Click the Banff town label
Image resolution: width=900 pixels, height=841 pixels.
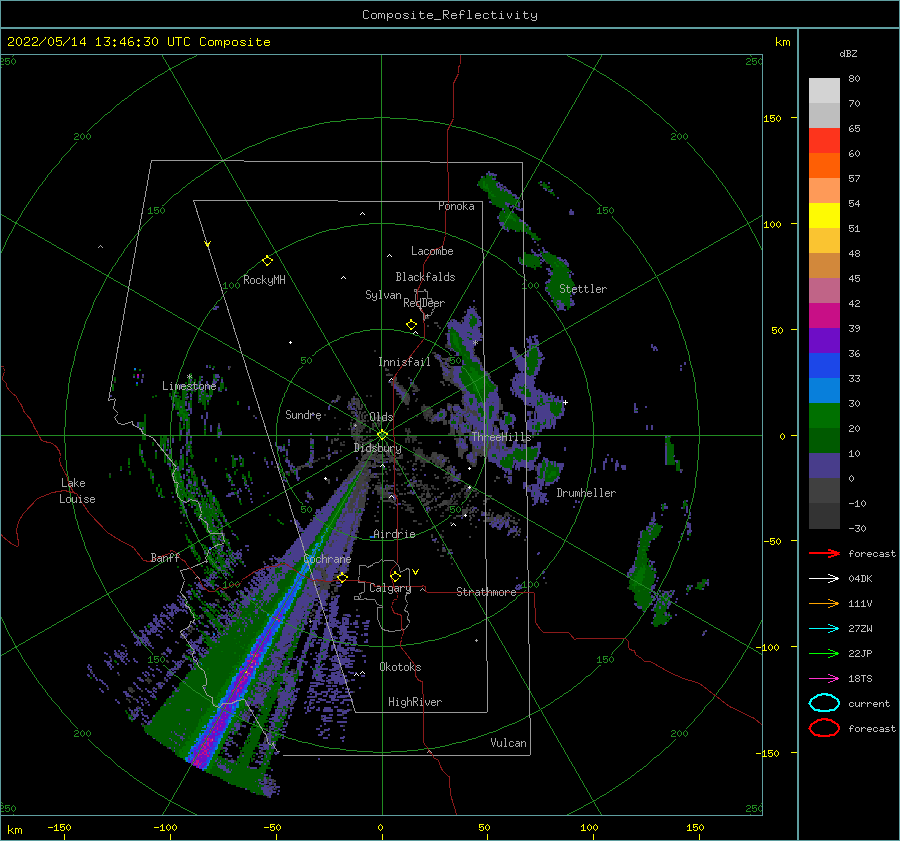pos(165,558)
